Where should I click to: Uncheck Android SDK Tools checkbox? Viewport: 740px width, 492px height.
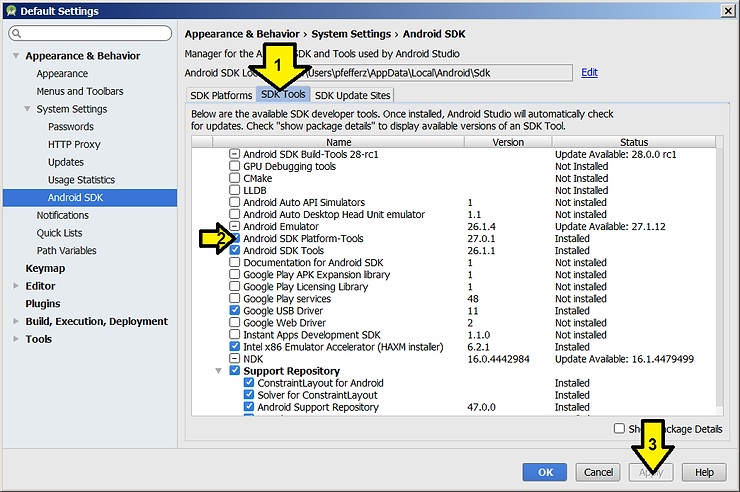[x=235, y=250]
